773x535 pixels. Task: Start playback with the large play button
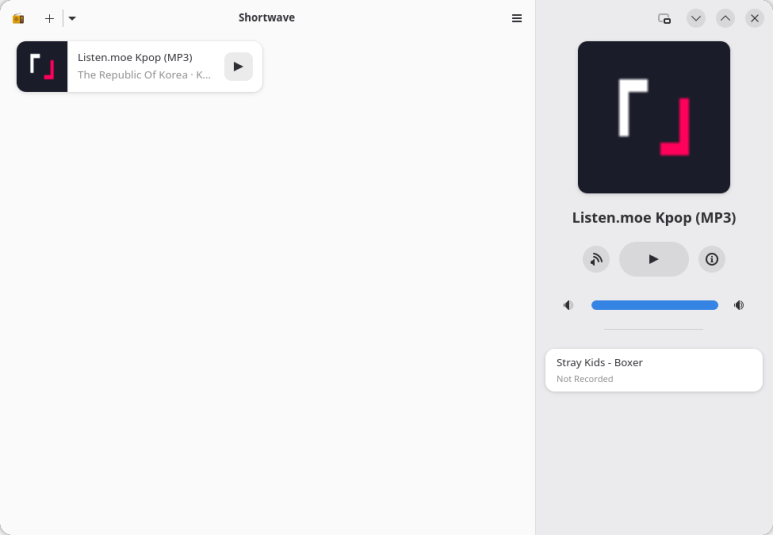[x=654, y=259]
